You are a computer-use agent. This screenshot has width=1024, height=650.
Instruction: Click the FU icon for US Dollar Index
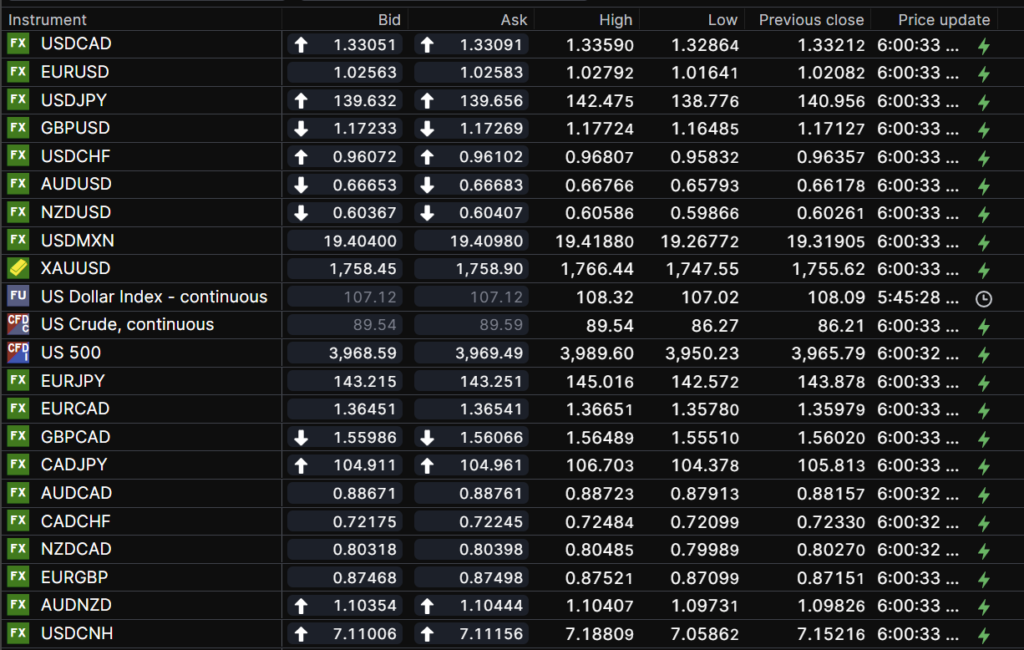click(18, 297)
